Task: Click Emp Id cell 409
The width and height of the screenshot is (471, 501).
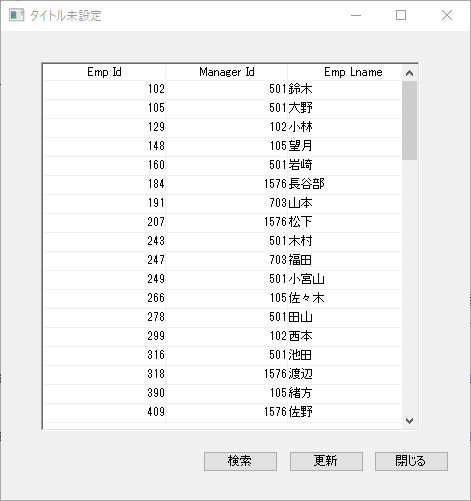Action: point(104,412)
